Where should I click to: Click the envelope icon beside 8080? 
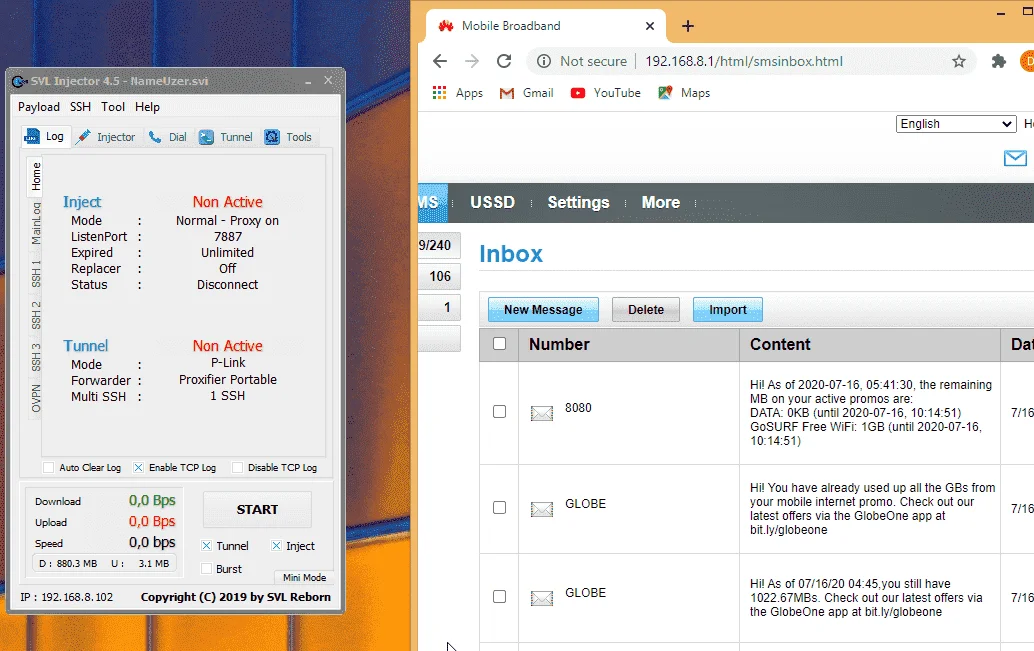pos(542,413)
